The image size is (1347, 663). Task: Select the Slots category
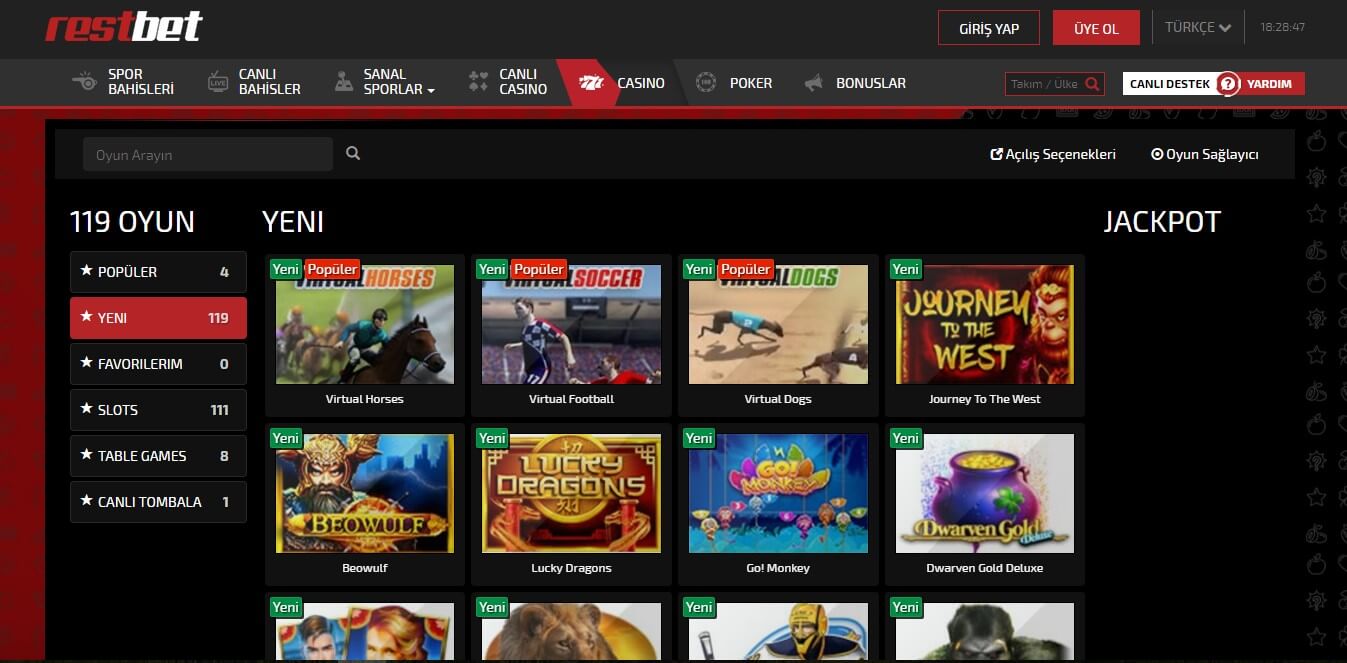[158, 410]
